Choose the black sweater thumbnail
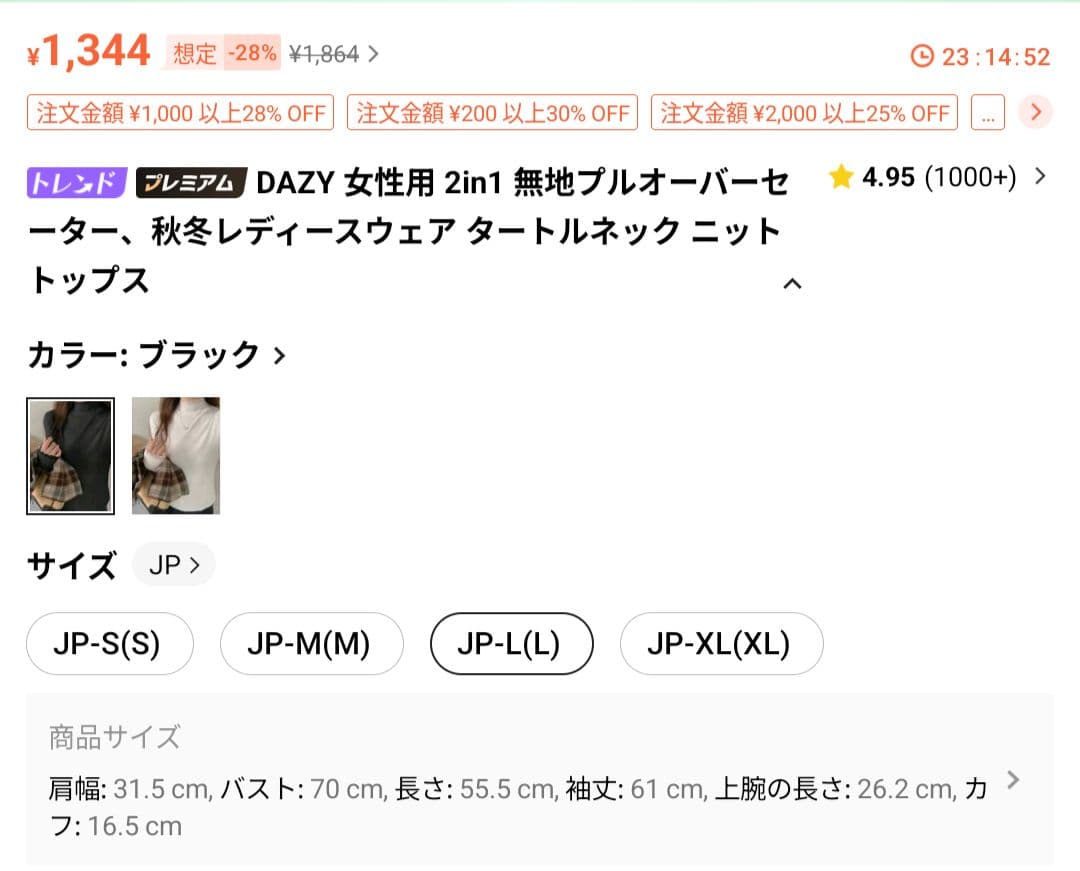This screenshot has width=1080, height=871. 70,455
